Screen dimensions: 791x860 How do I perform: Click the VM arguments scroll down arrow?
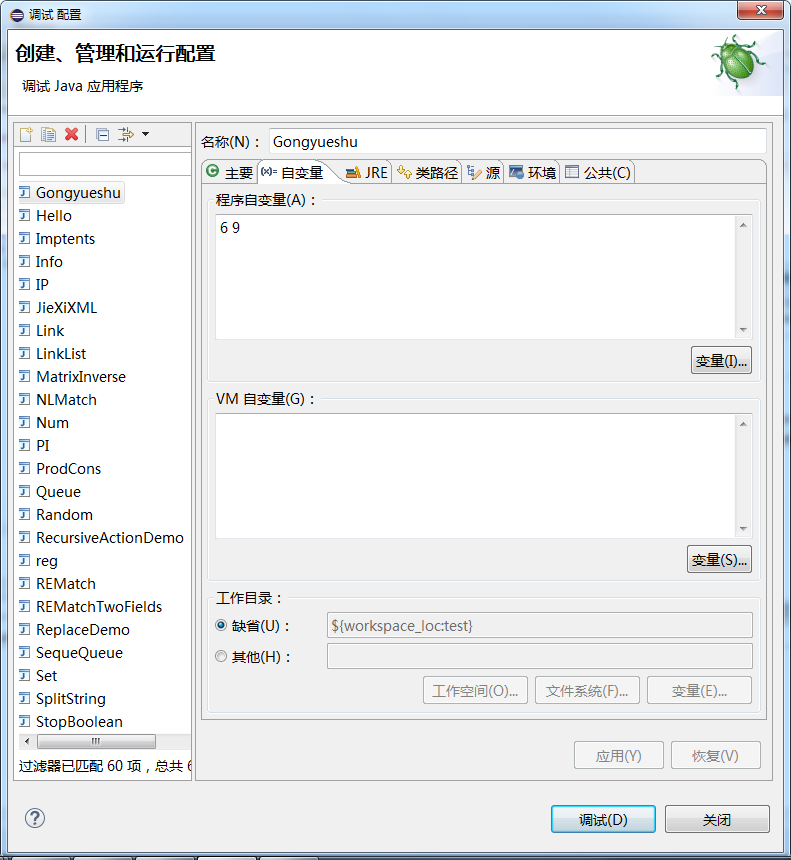coord(743,529)
